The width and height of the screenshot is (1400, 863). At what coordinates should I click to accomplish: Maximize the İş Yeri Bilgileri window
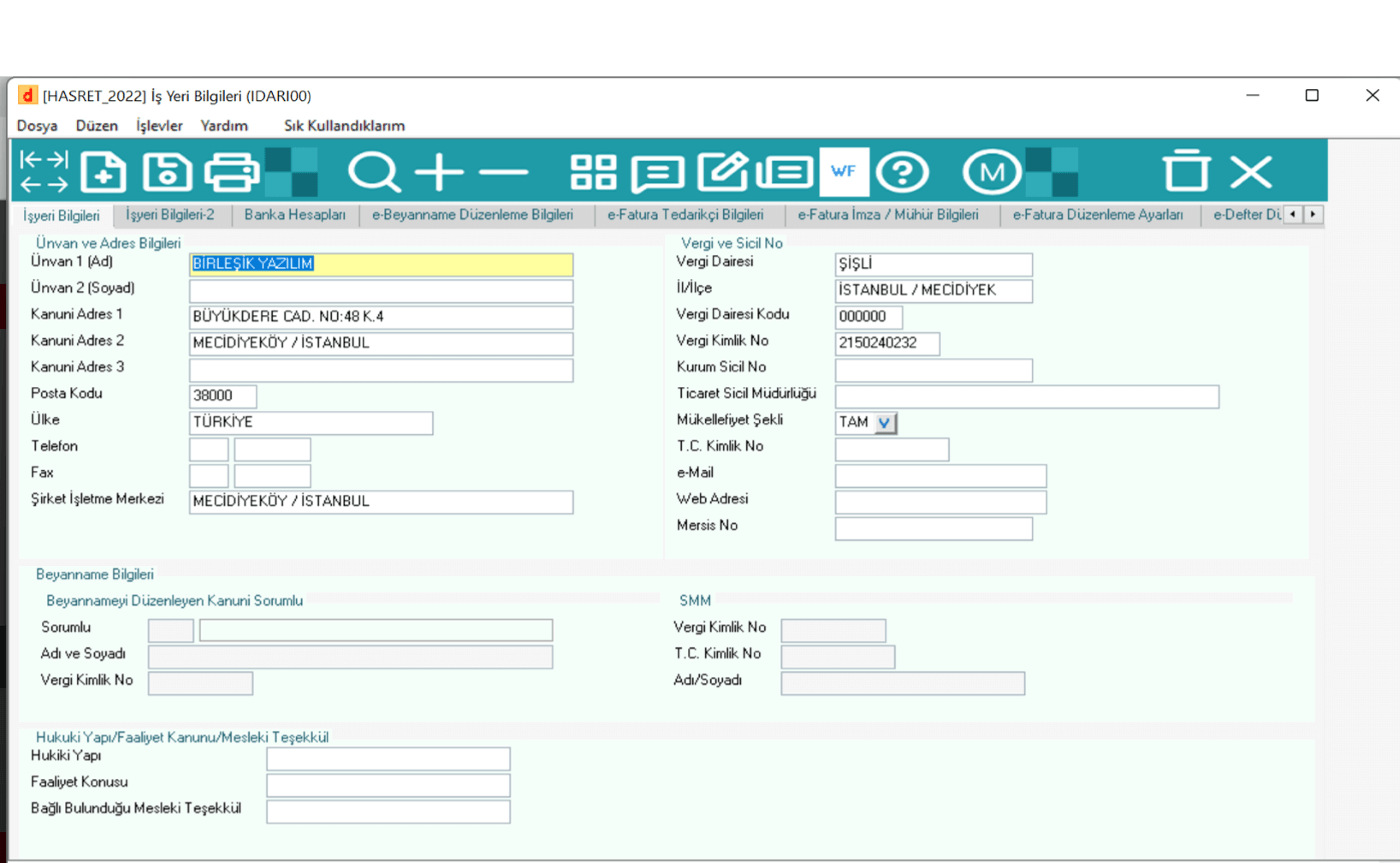[1312, 96]
